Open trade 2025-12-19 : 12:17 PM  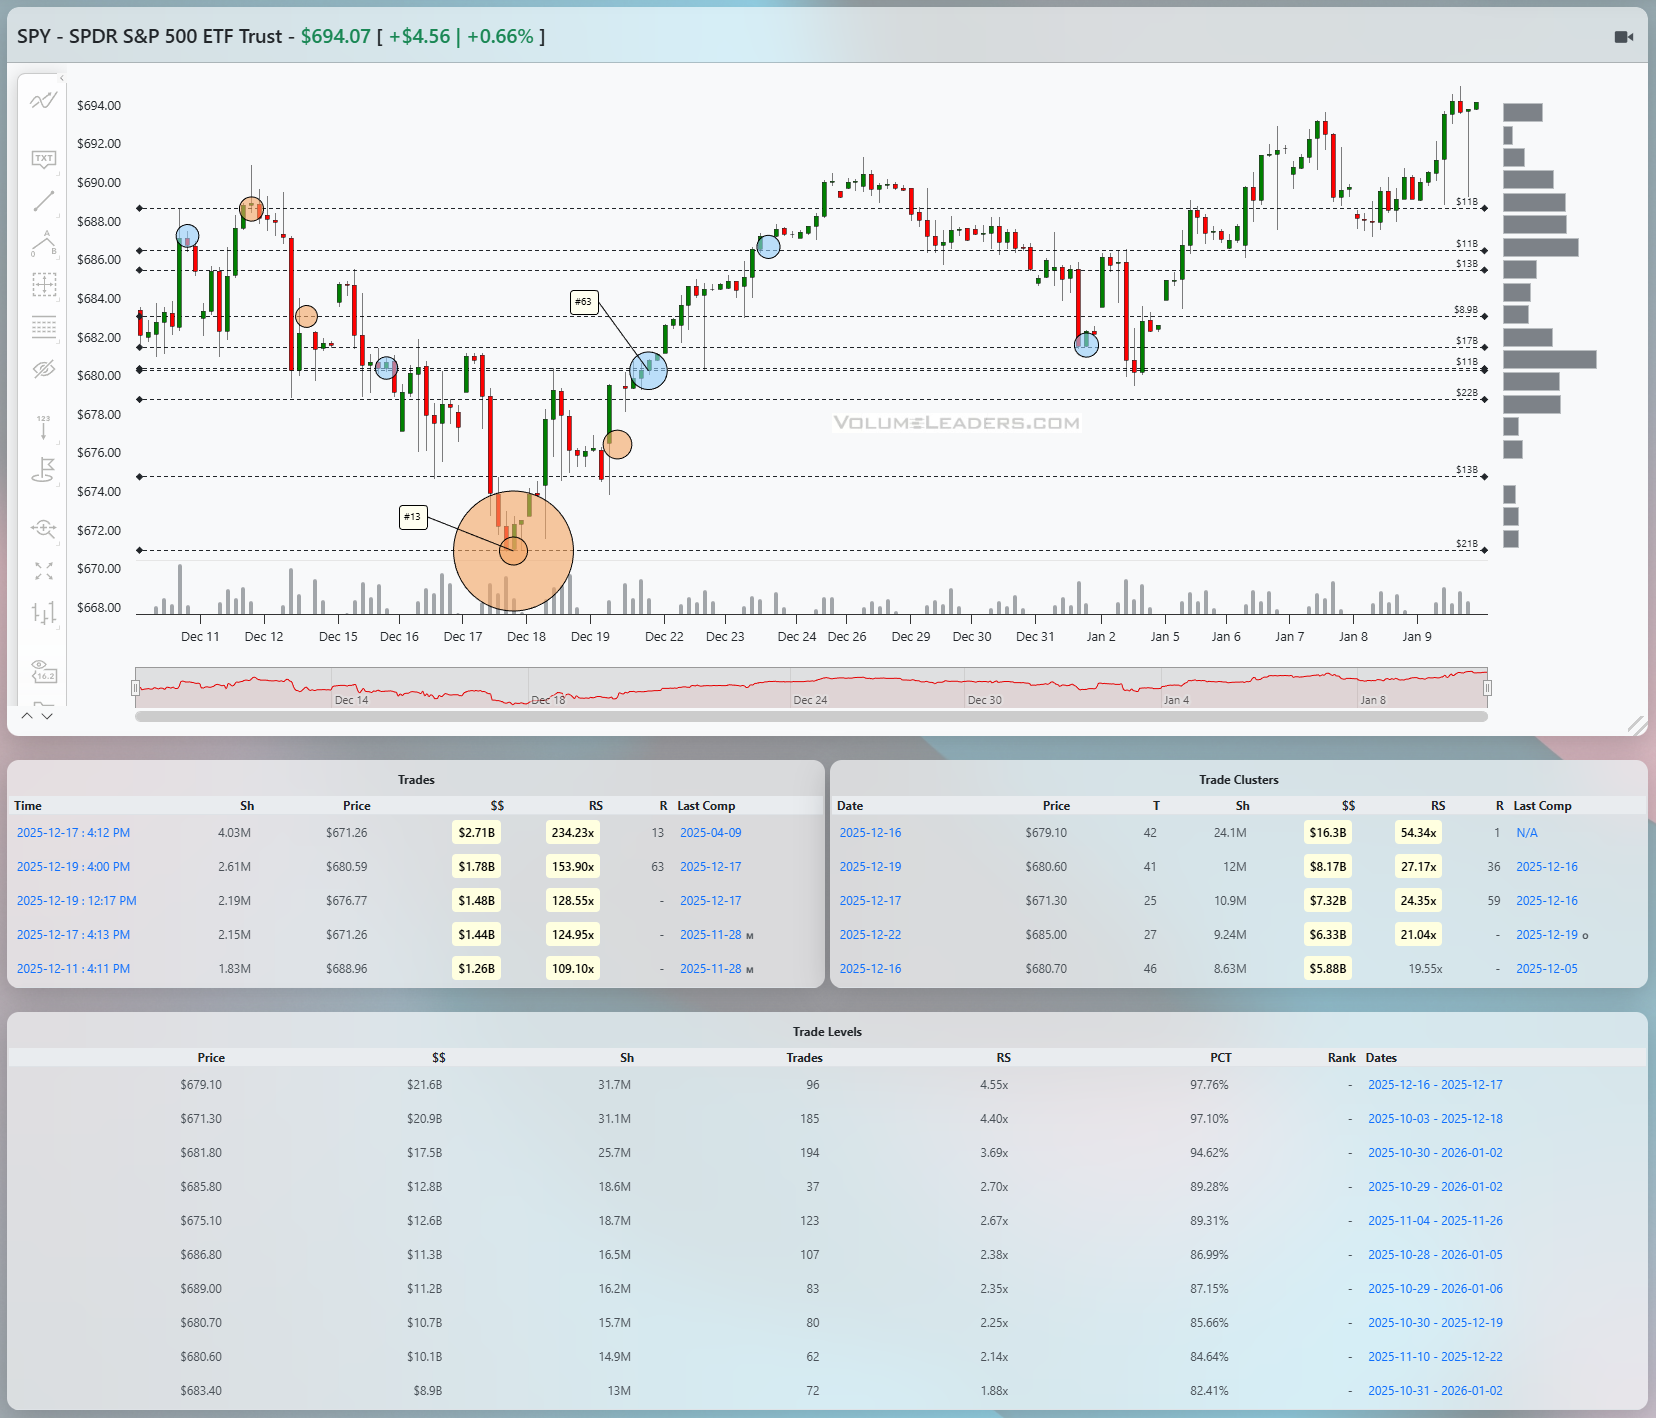point(76,901)
